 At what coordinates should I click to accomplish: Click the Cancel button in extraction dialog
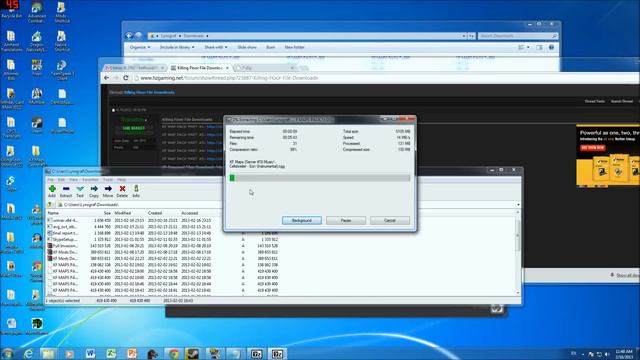click(x=390, y=220)
